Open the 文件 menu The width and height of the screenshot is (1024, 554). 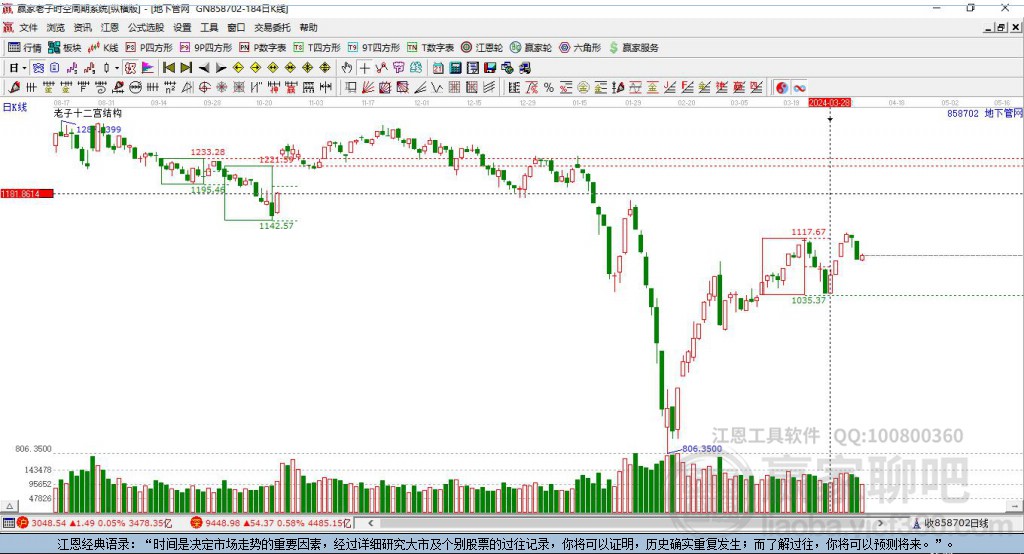(29, 27)
